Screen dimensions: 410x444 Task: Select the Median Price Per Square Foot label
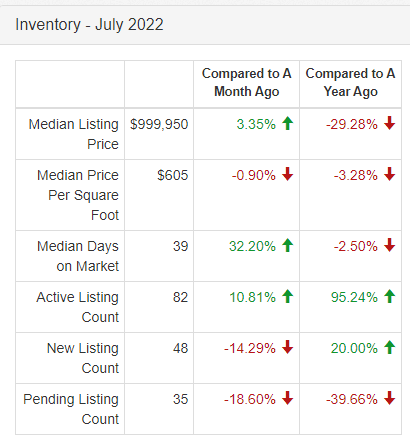[78, 195]
